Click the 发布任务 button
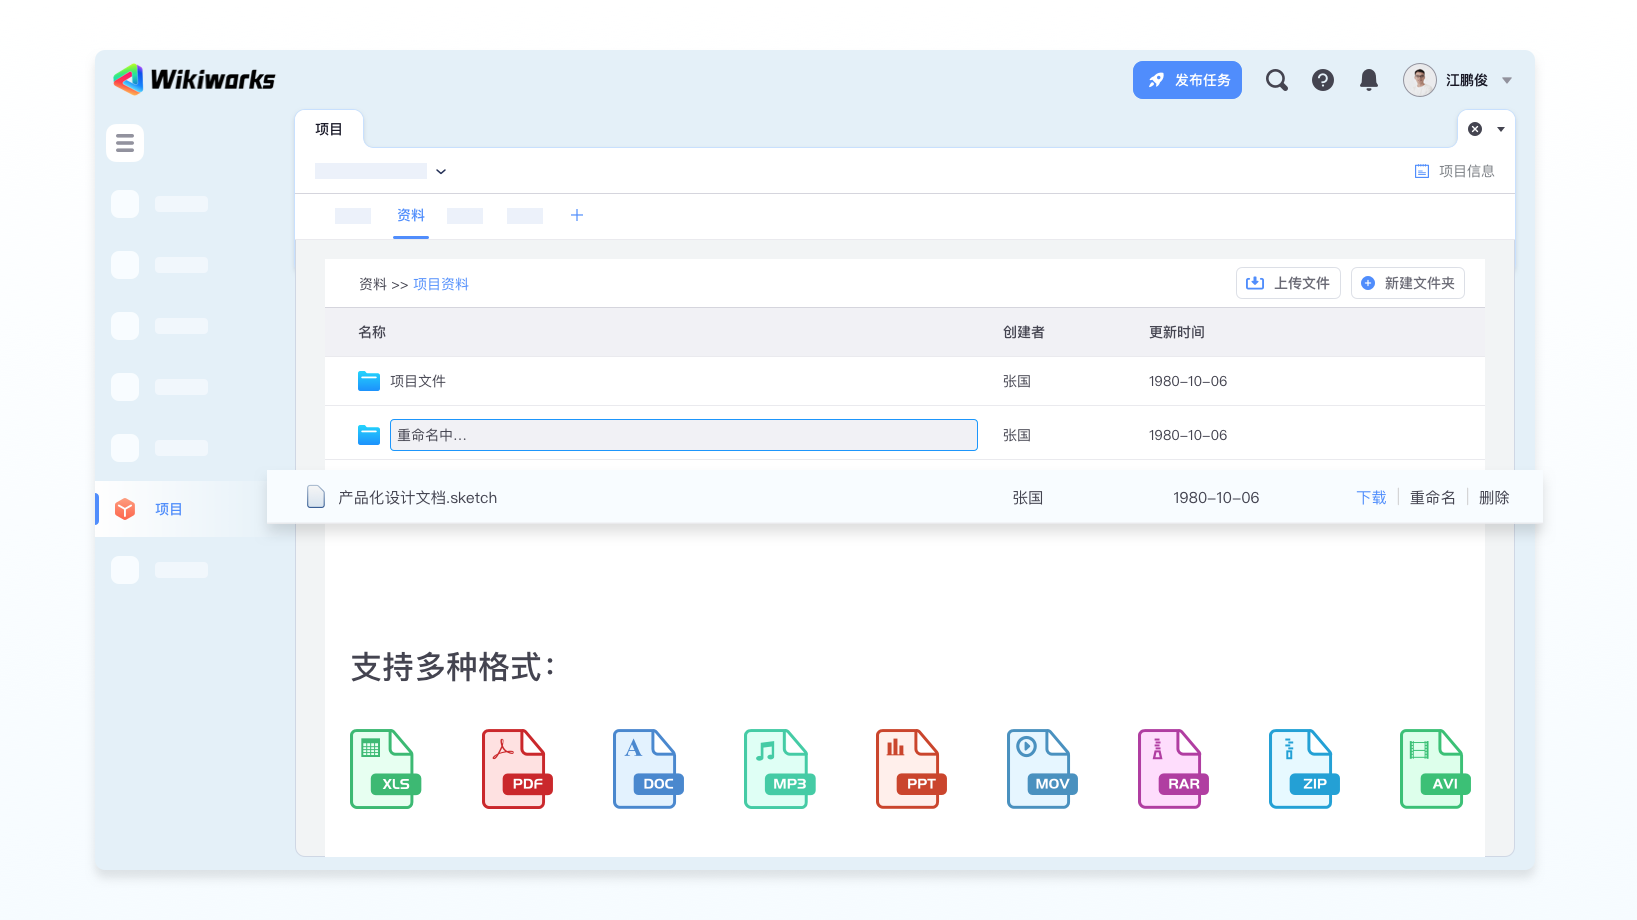This screenshot has height=920, width=1637. (1187, 80)
